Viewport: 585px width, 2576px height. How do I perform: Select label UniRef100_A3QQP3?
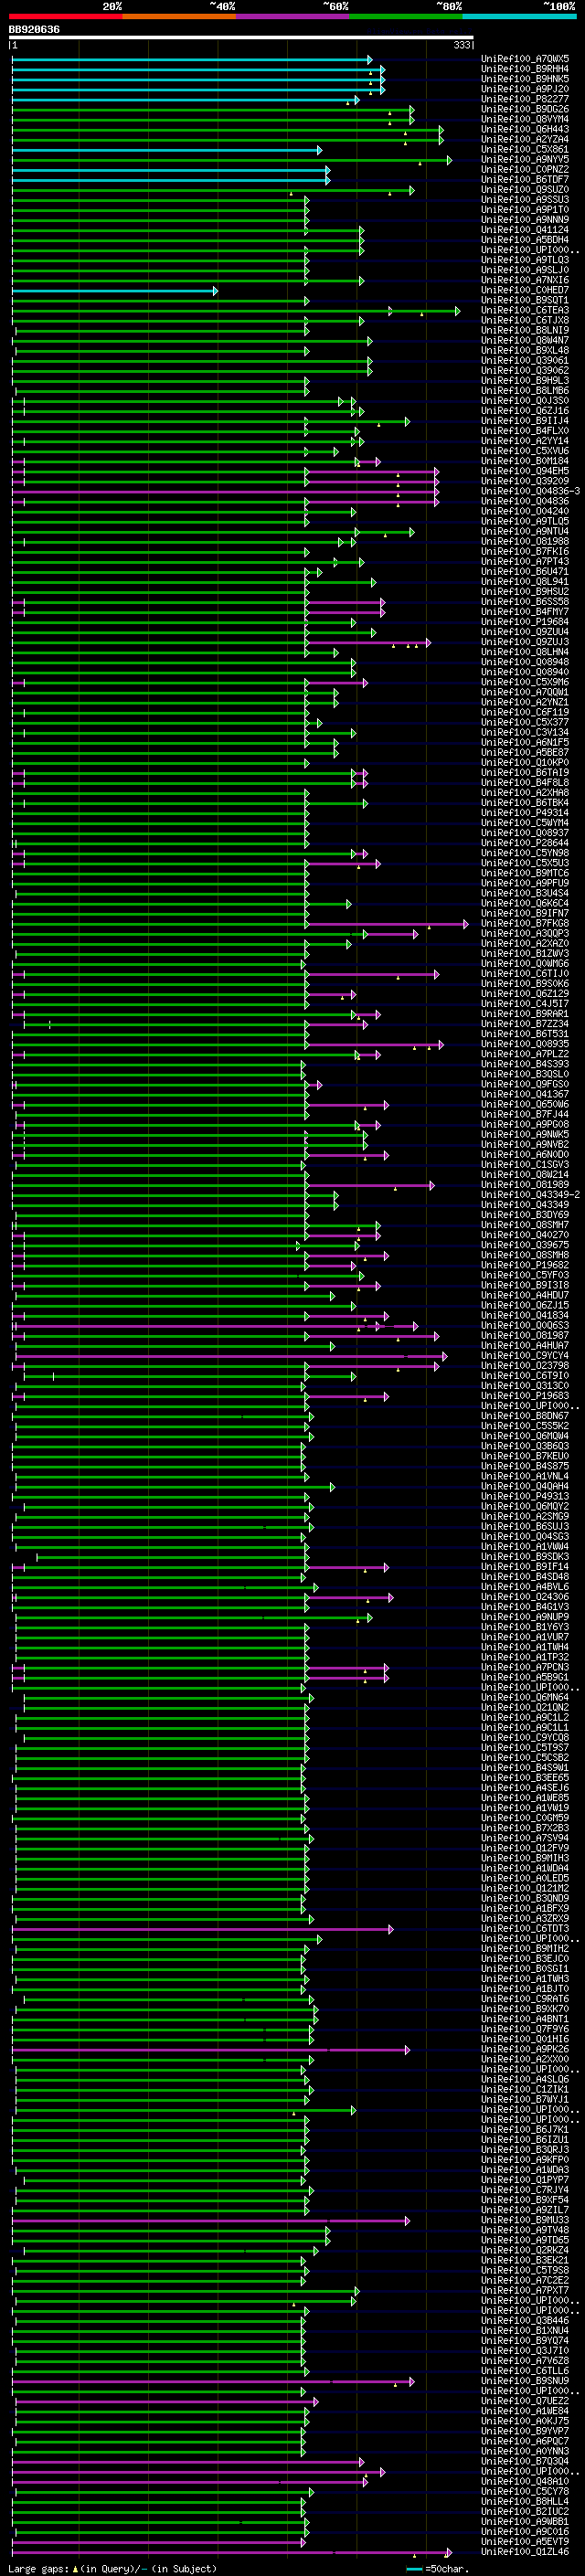click(x=525, y=934)
